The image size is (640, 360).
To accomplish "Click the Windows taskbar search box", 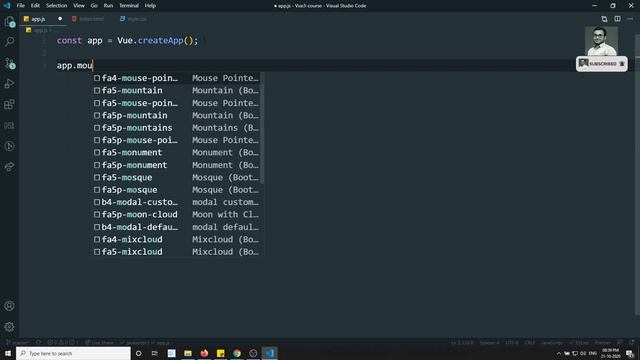I will click(73, 353).
